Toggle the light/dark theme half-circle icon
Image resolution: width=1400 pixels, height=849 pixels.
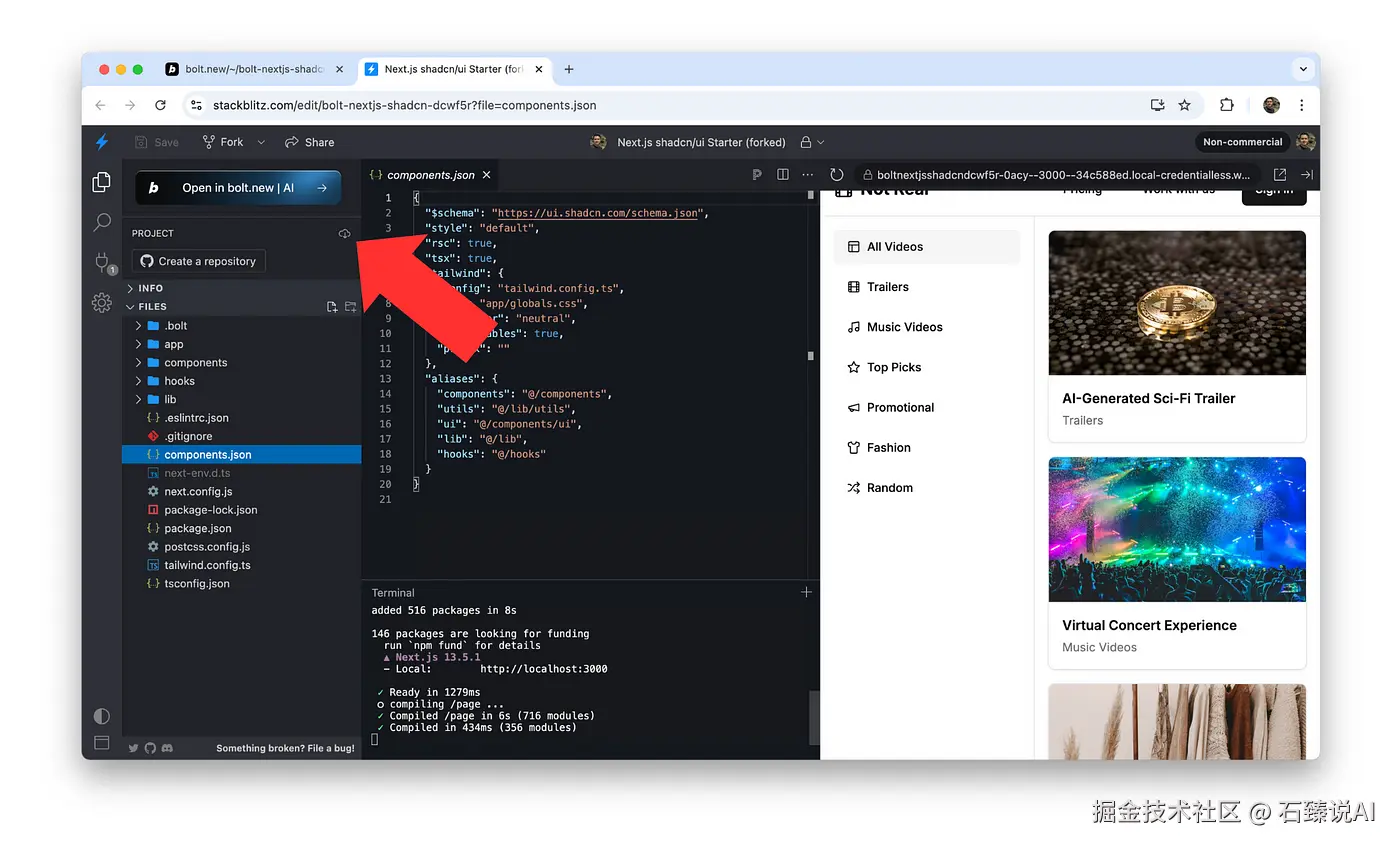tap(101, 716)
